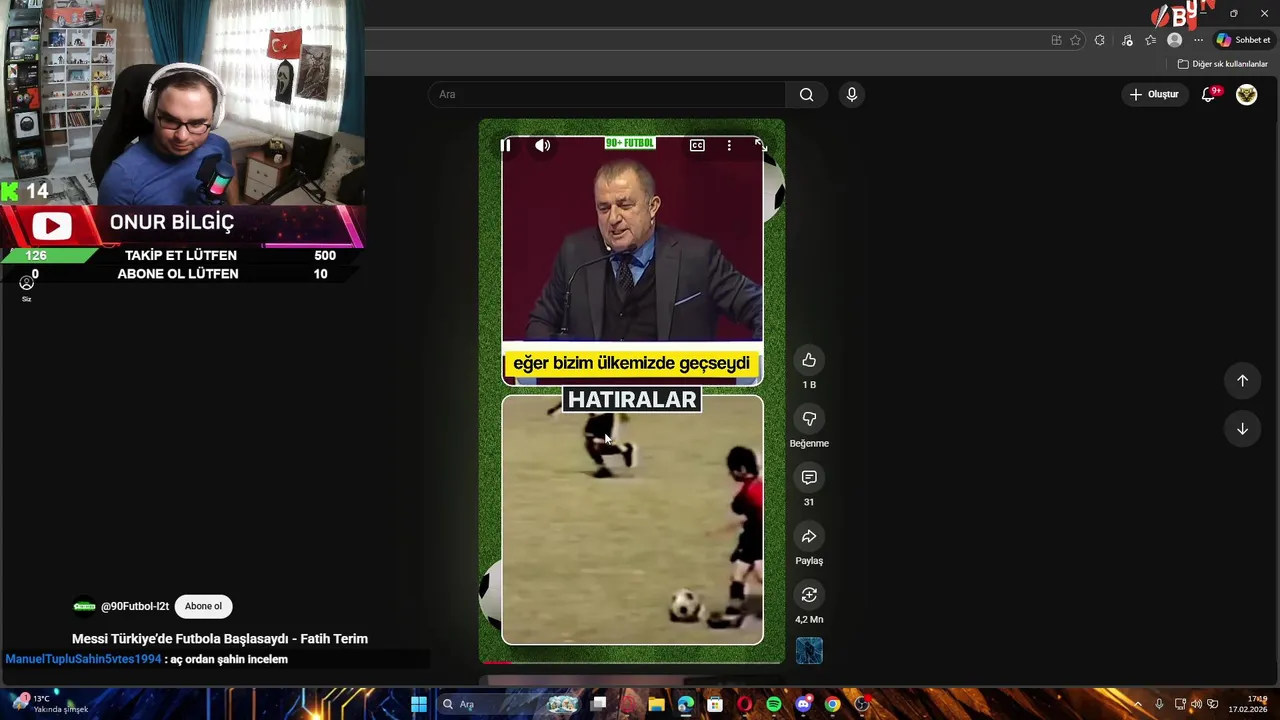
Task: Open the system volume tray icon
Action: coord(1196,704)
